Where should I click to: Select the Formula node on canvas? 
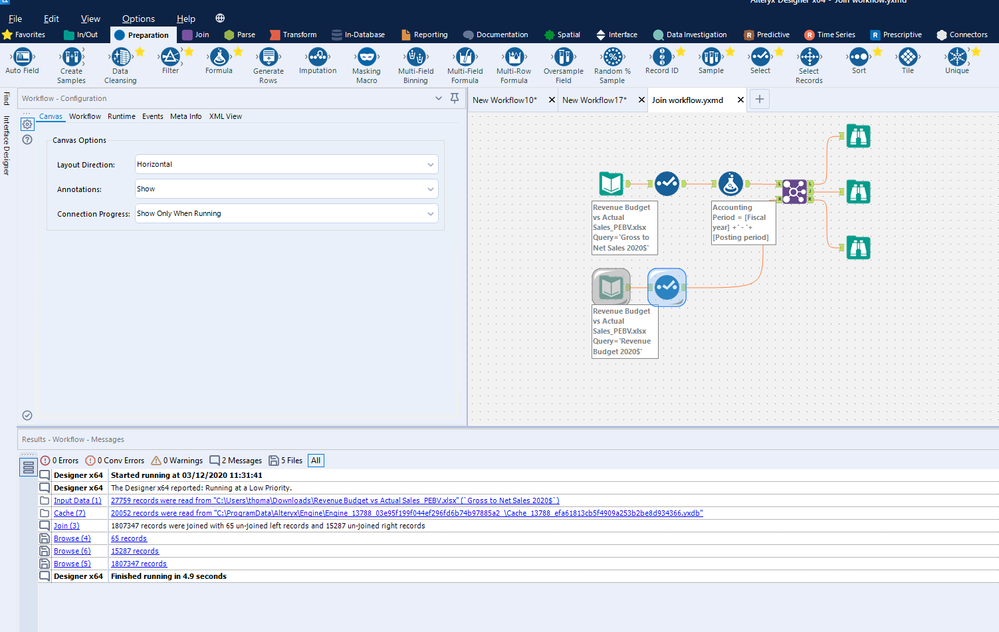coord(731,183)
